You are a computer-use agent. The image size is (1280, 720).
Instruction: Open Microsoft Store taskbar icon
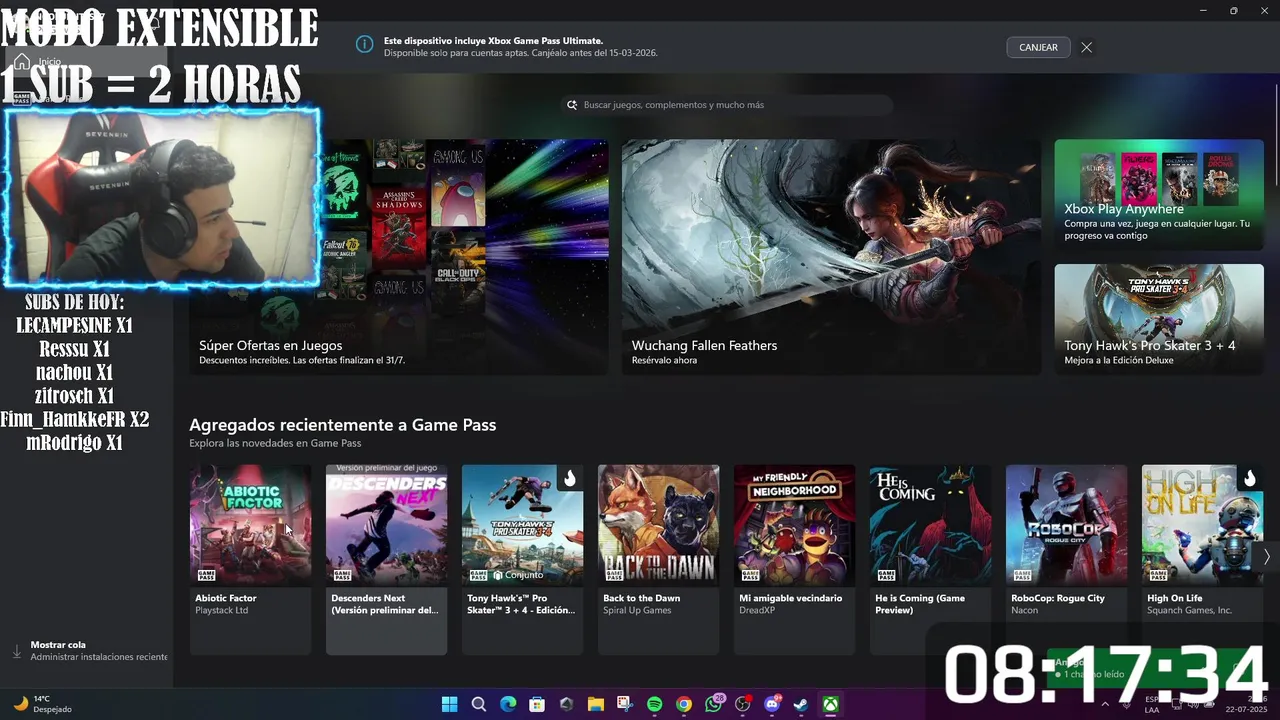point(537,704)
